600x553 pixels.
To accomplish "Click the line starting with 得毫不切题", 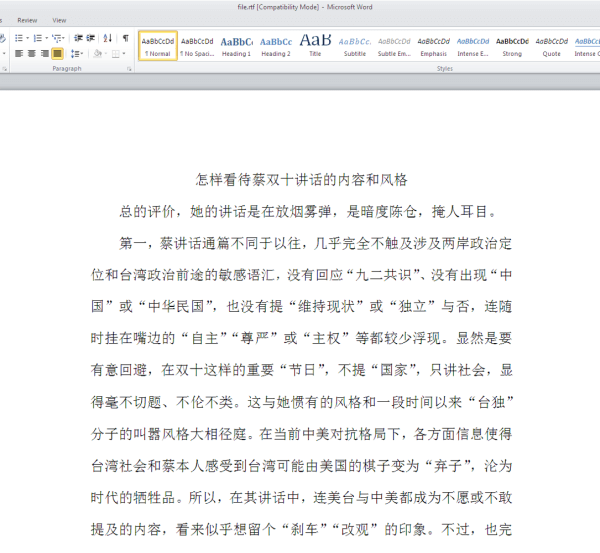I will point(302,402).
